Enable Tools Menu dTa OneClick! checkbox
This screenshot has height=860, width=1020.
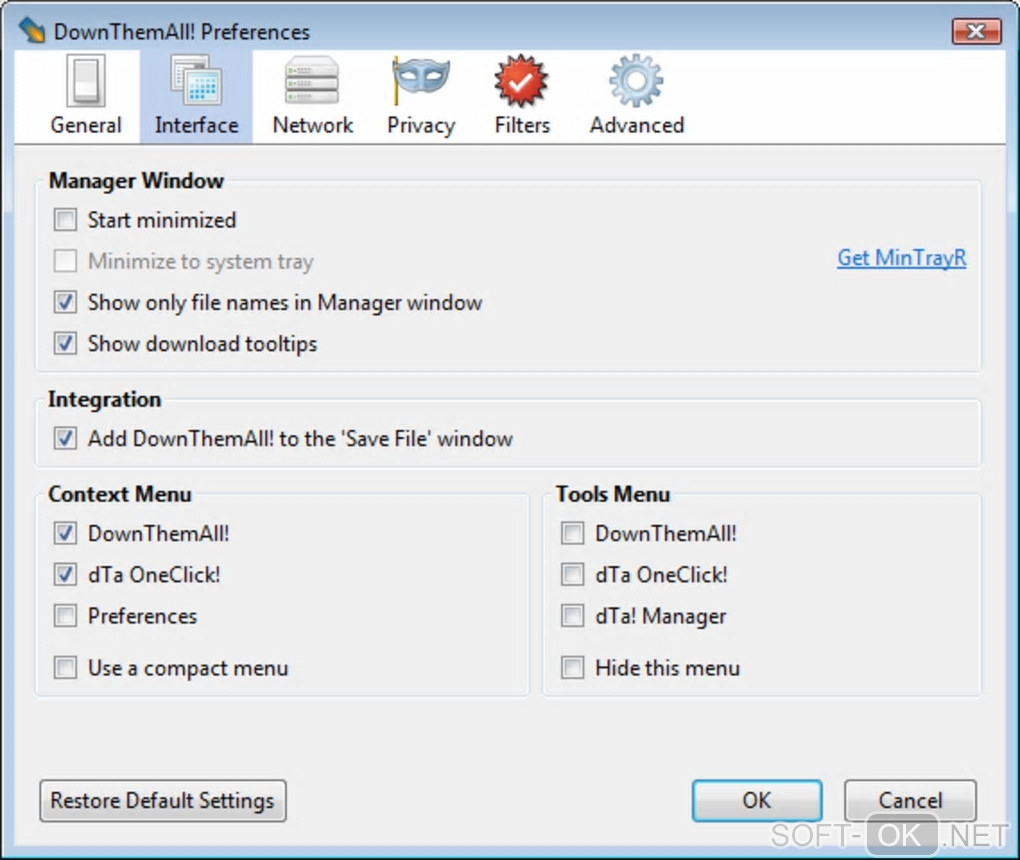[572, 574]
